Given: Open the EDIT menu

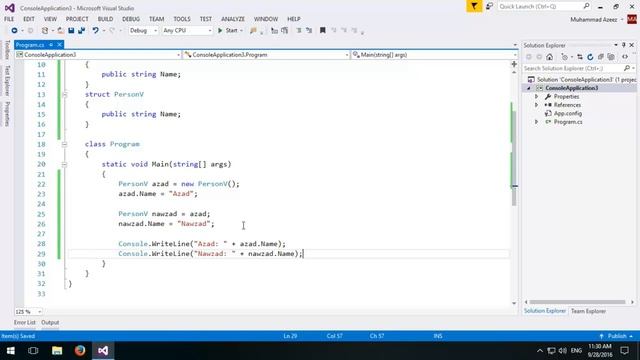Looking at the screenshot, I should pyautogui.click(x=29, y=19).
